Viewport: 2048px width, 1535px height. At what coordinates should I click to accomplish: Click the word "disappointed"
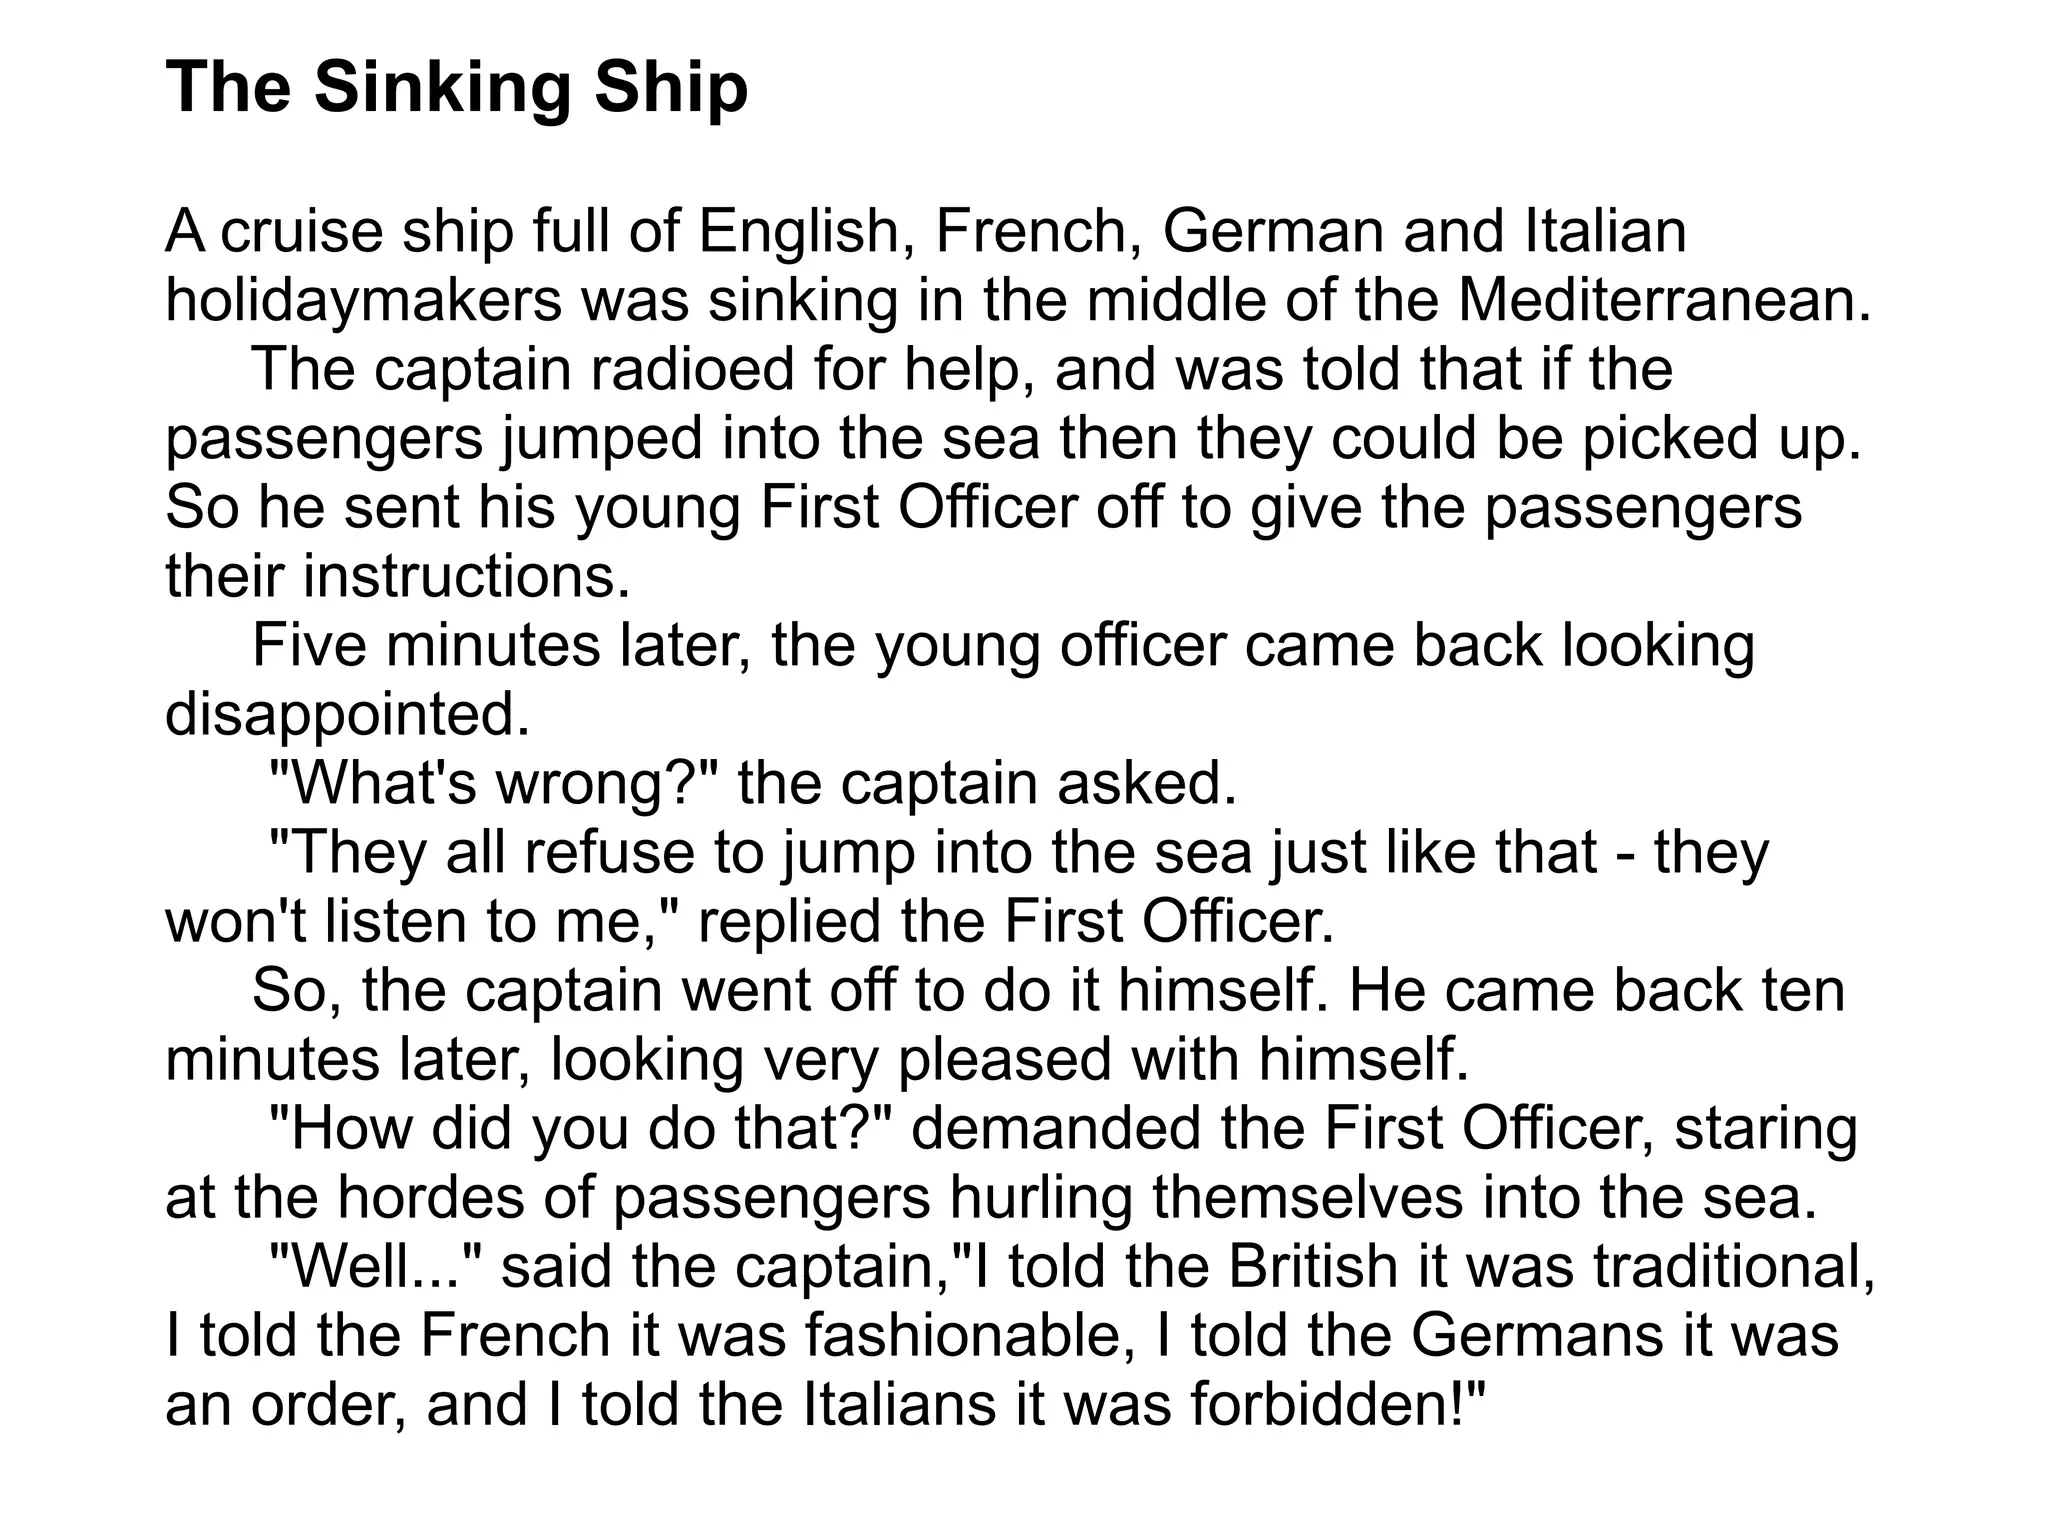(x=346, y=714)
